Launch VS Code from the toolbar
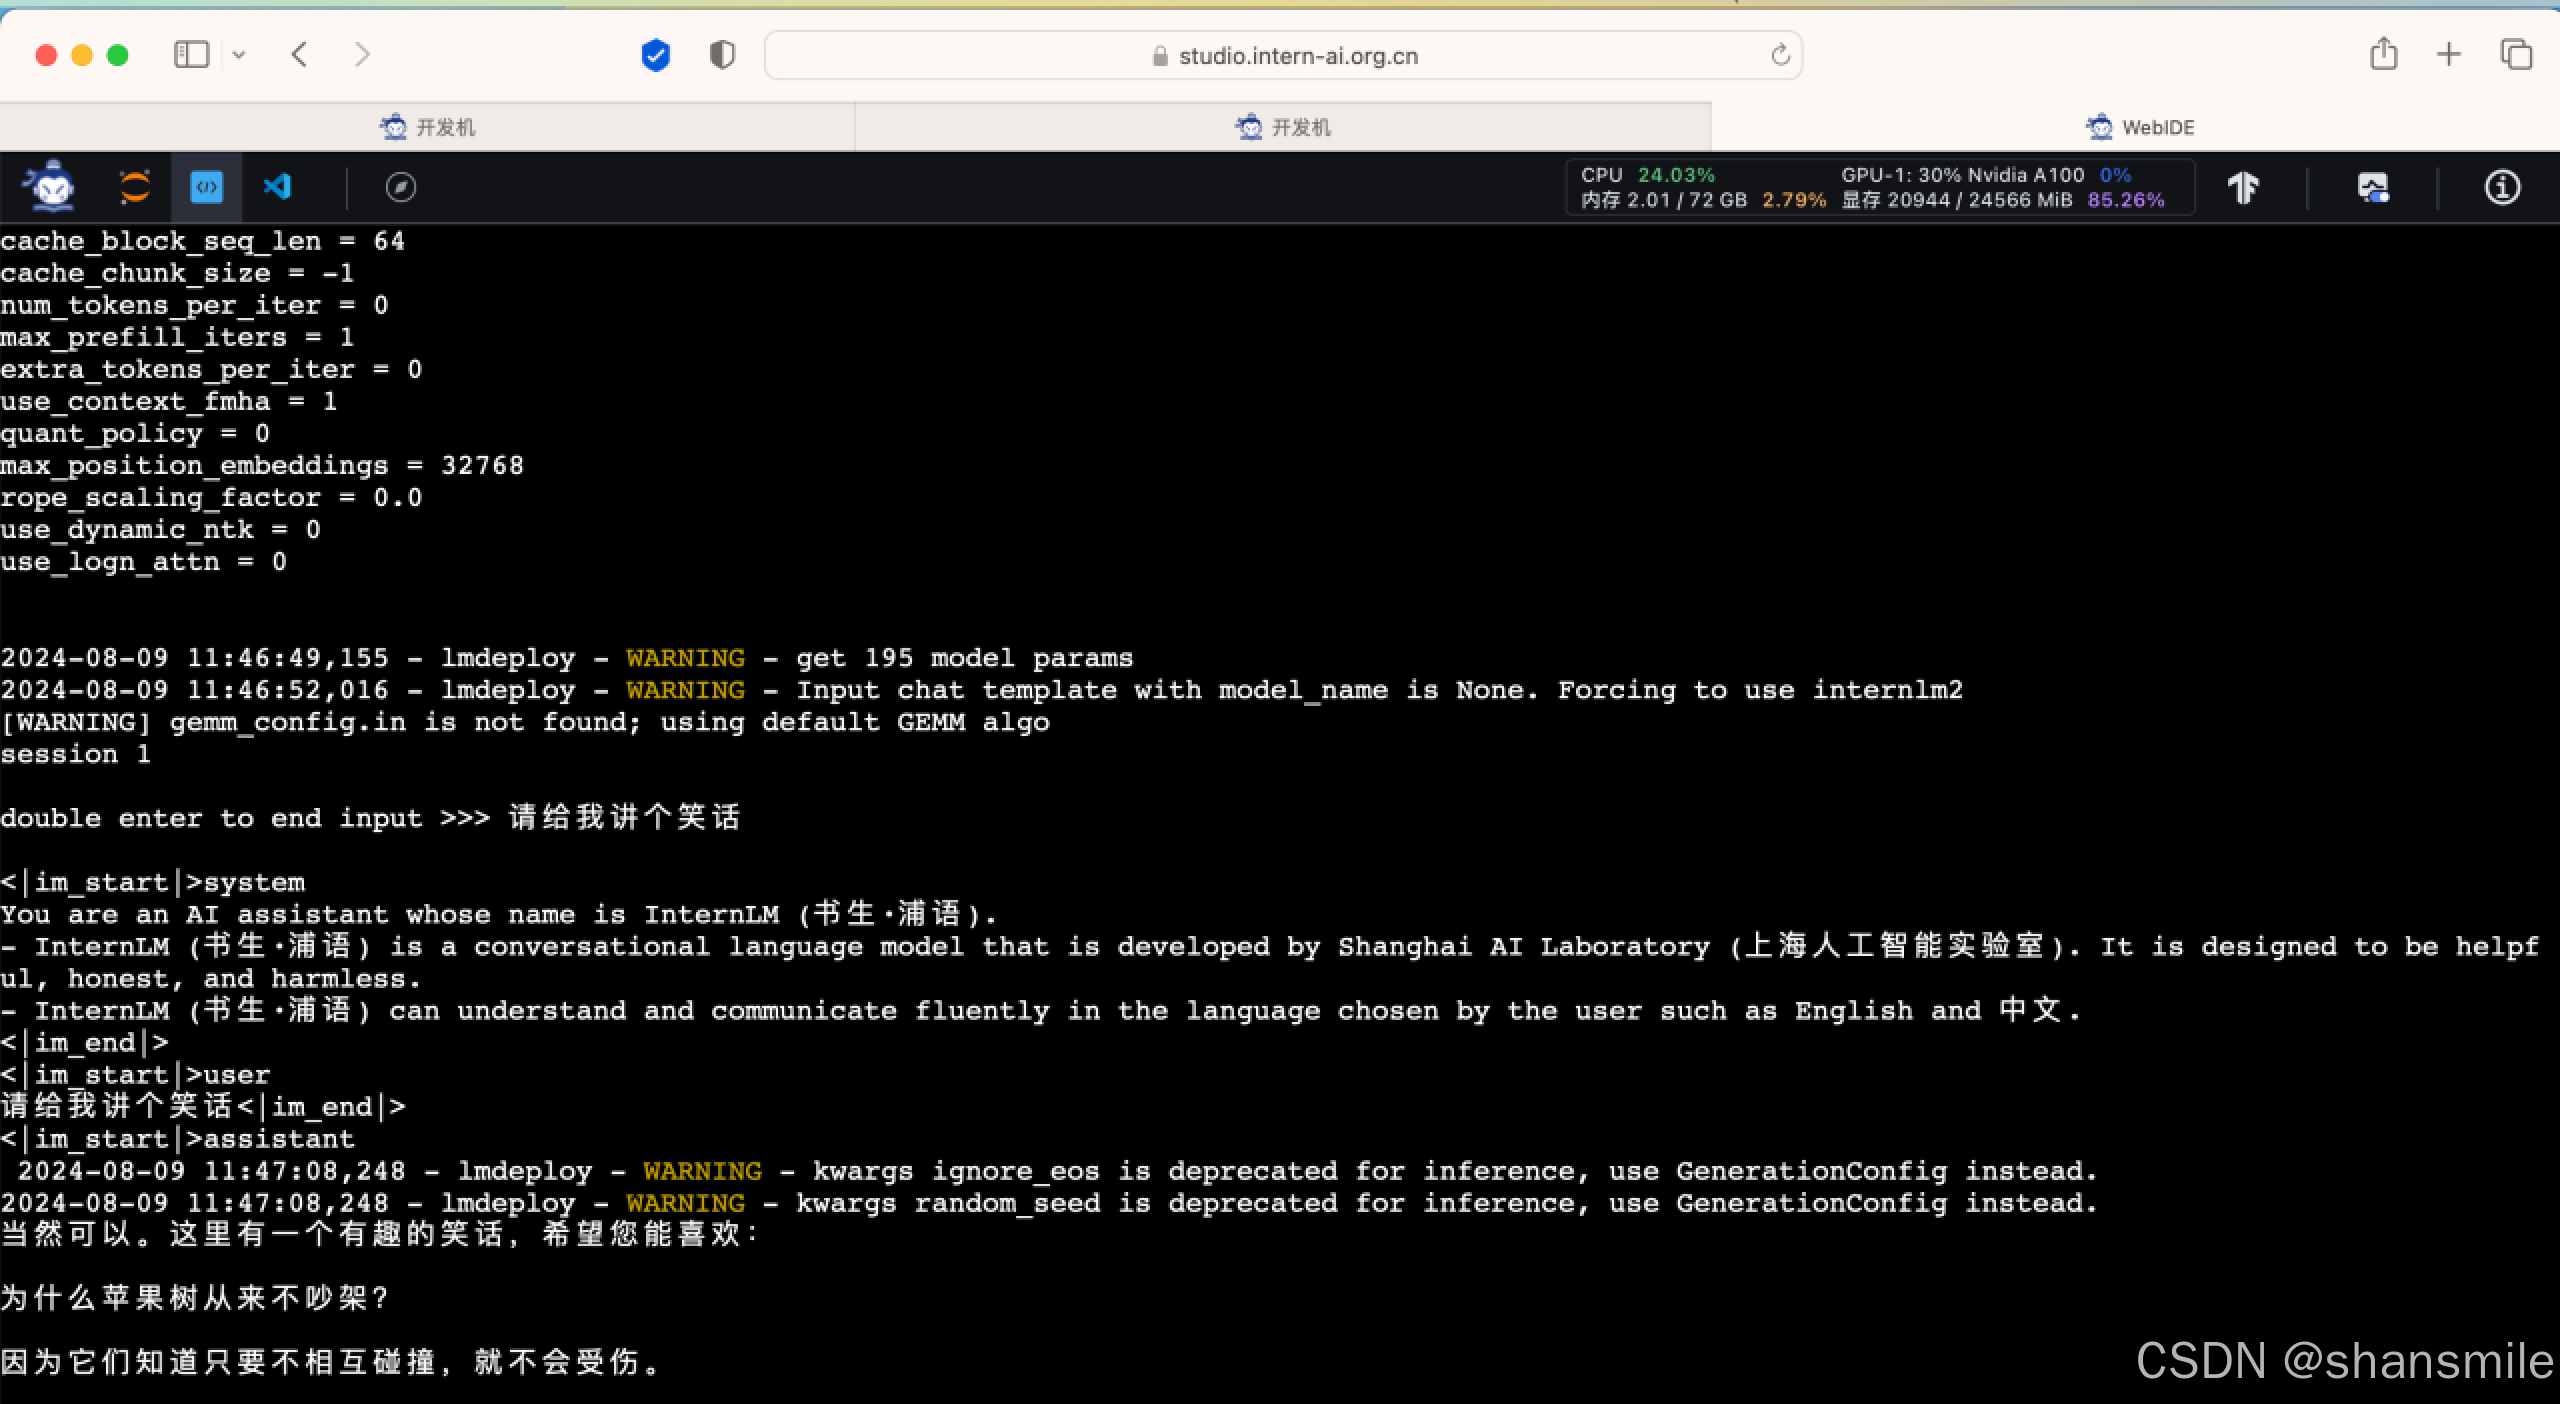2560x1404 pixels. pos(278,186)
